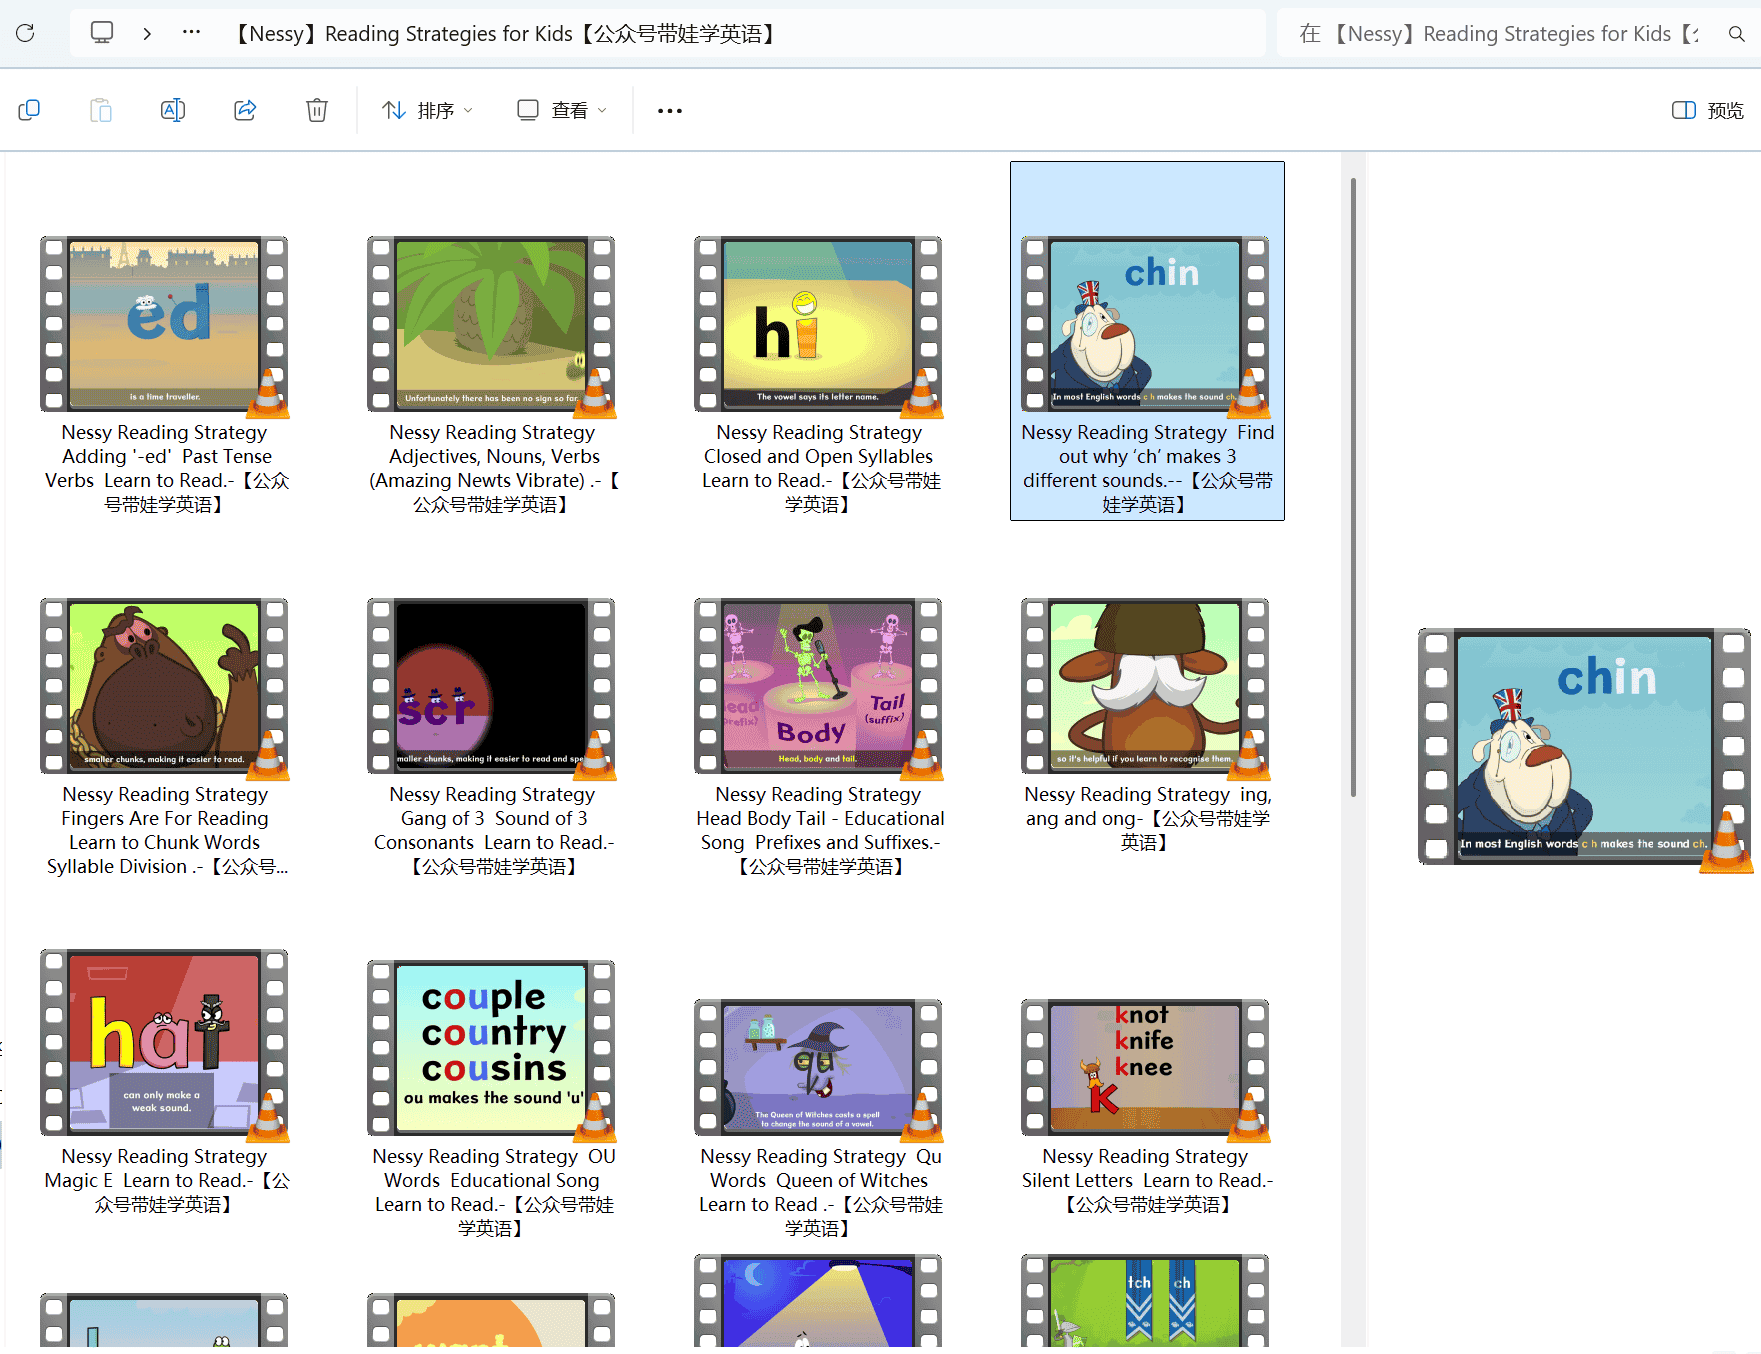Select the Adding '-ed' Past Tense video
1761x1354 pixels.
point(165,326)
